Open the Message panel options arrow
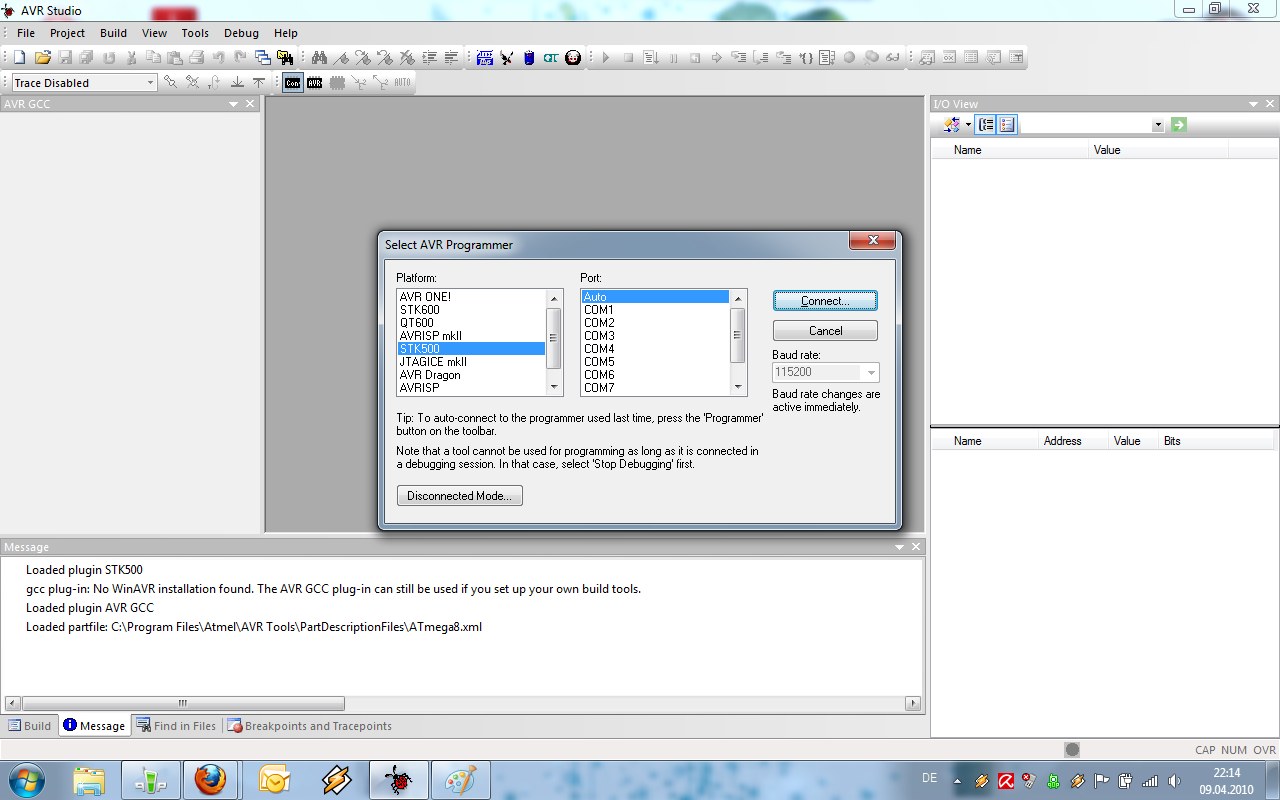Viewport: 1280px width, 800px height. coord(899,547)
